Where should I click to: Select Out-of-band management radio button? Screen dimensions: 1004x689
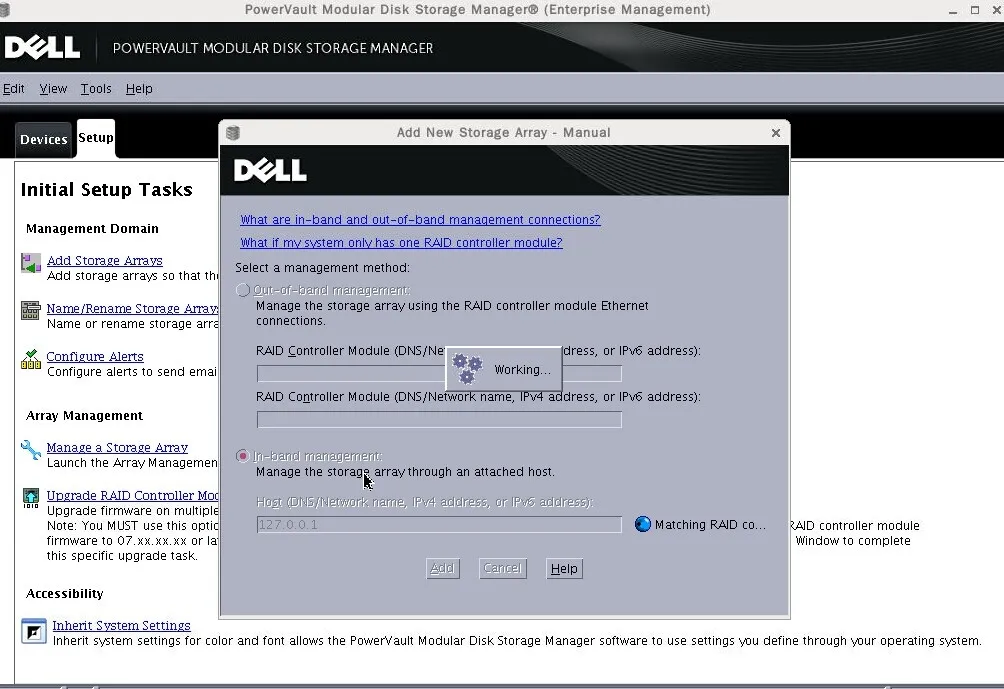click(243, 290)
